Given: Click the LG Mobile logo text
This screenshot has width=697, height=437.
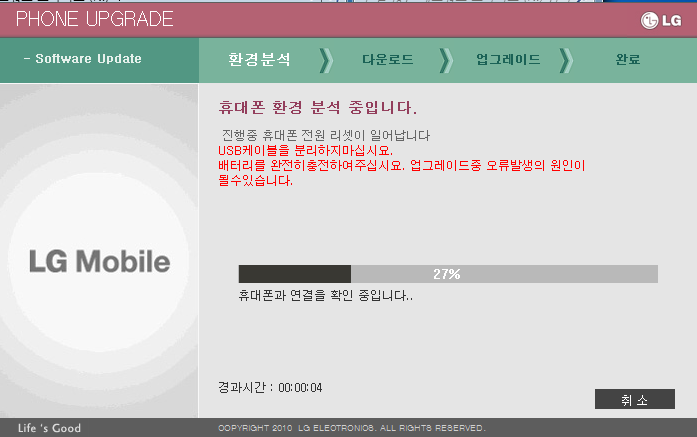Looking at the screenshot, I should coord(100,261).
